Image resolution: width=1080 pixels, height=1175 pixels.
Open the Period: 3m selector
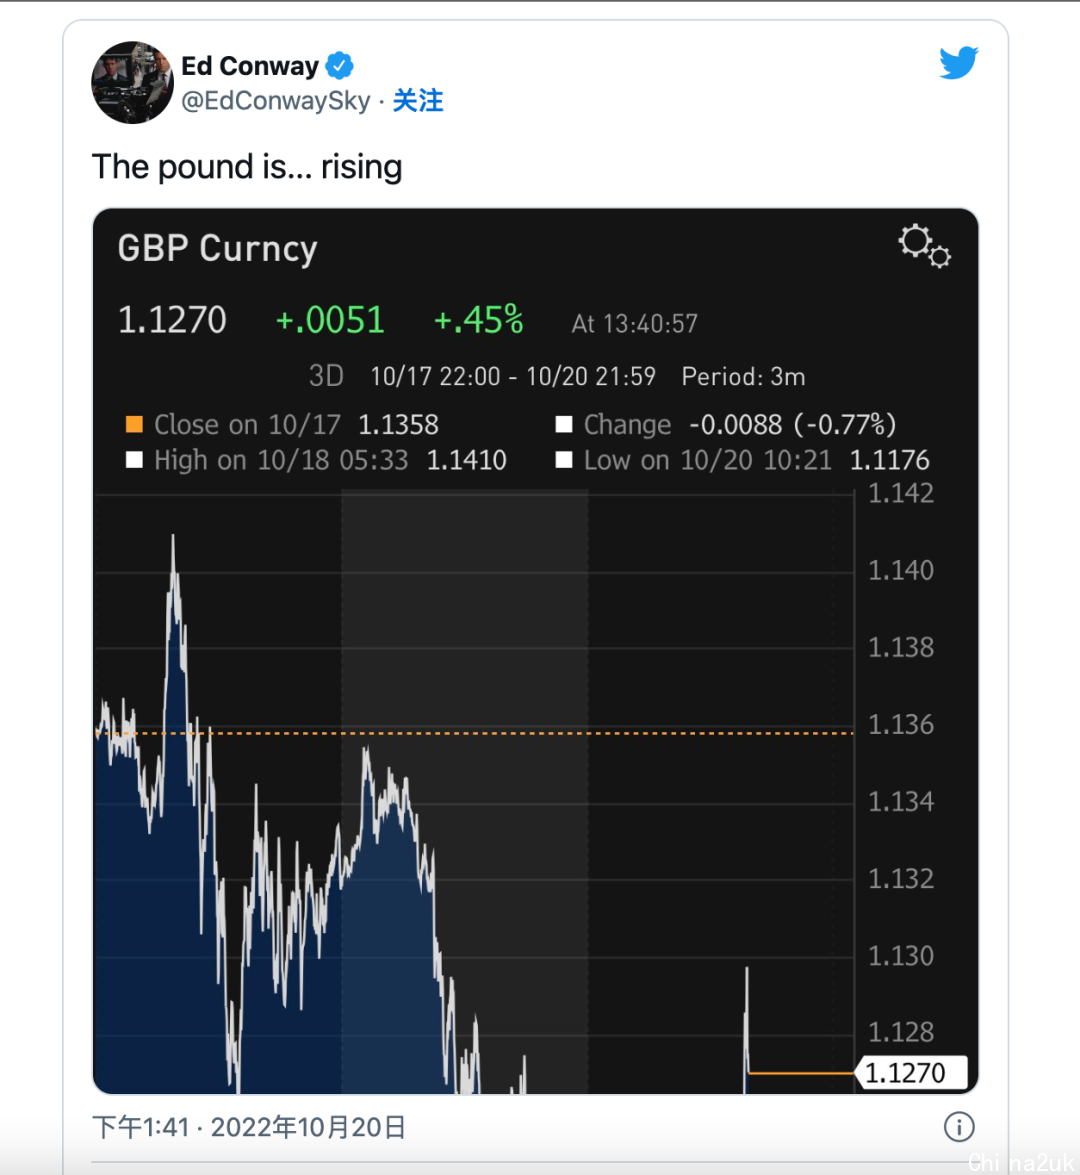tap(743, 376)
